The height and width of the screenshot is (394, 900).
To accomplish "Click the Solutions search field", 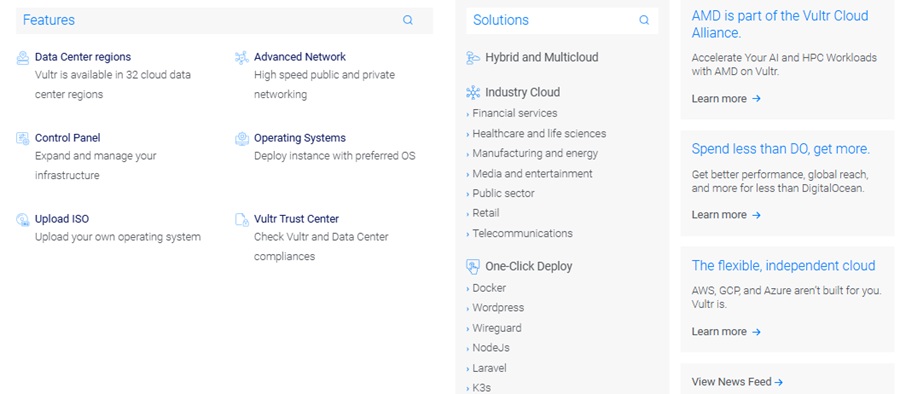I will pos(562,20).
